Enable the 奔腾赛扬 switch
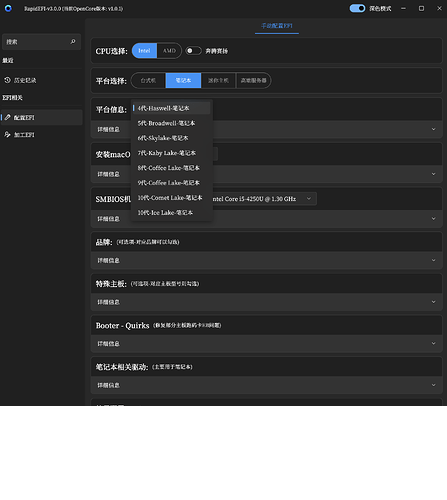Screen dimensions: 447x500 coord(193,51)
